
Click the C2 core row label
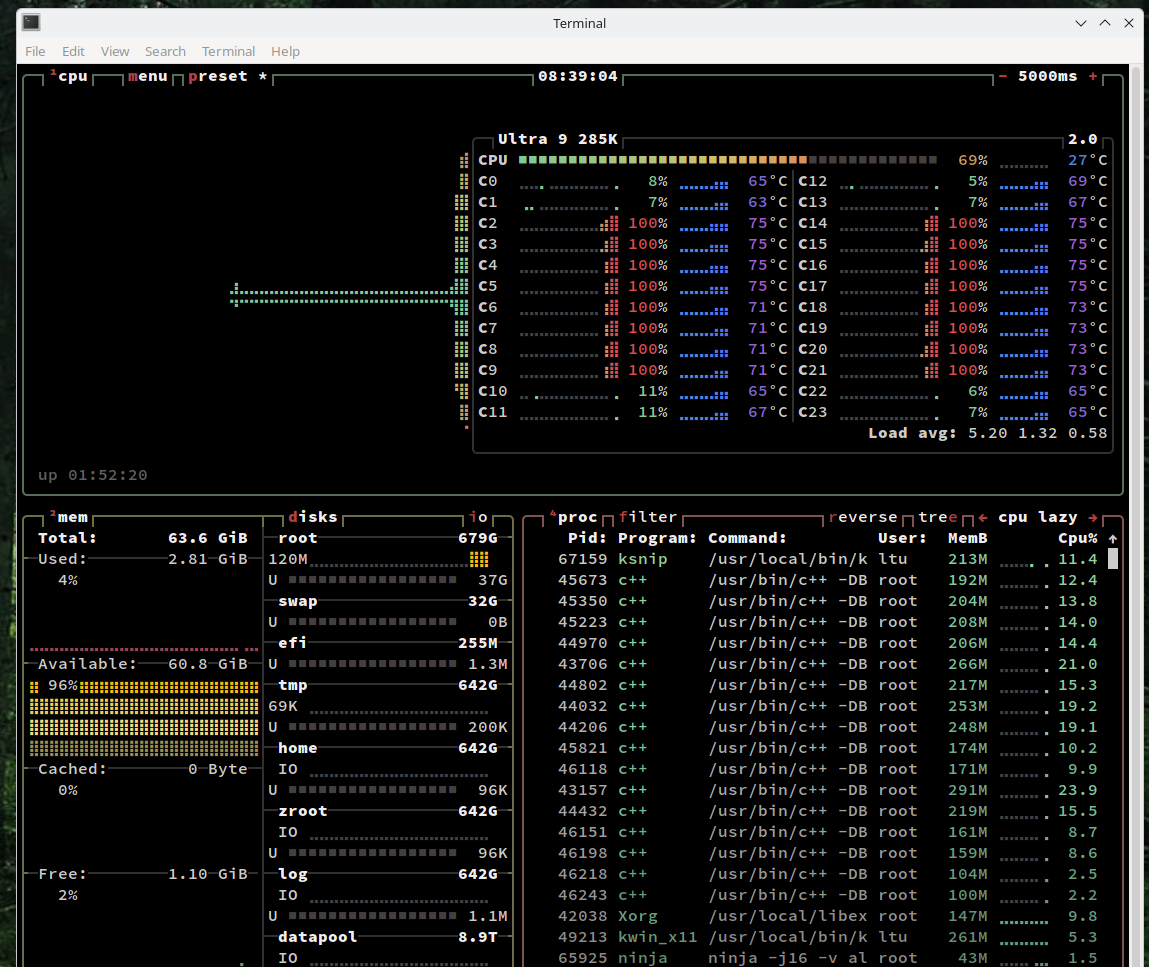(x=487, y=223)
